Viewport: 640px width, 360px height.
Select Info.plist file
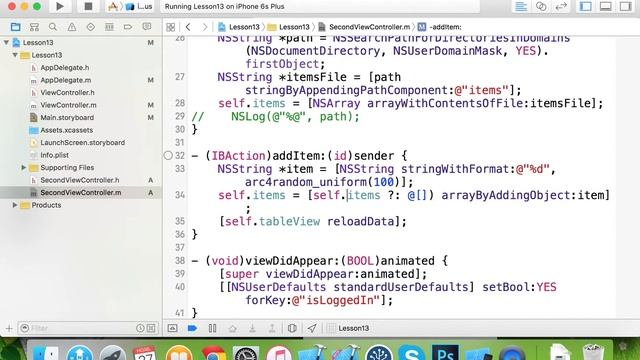click(54, 155)
